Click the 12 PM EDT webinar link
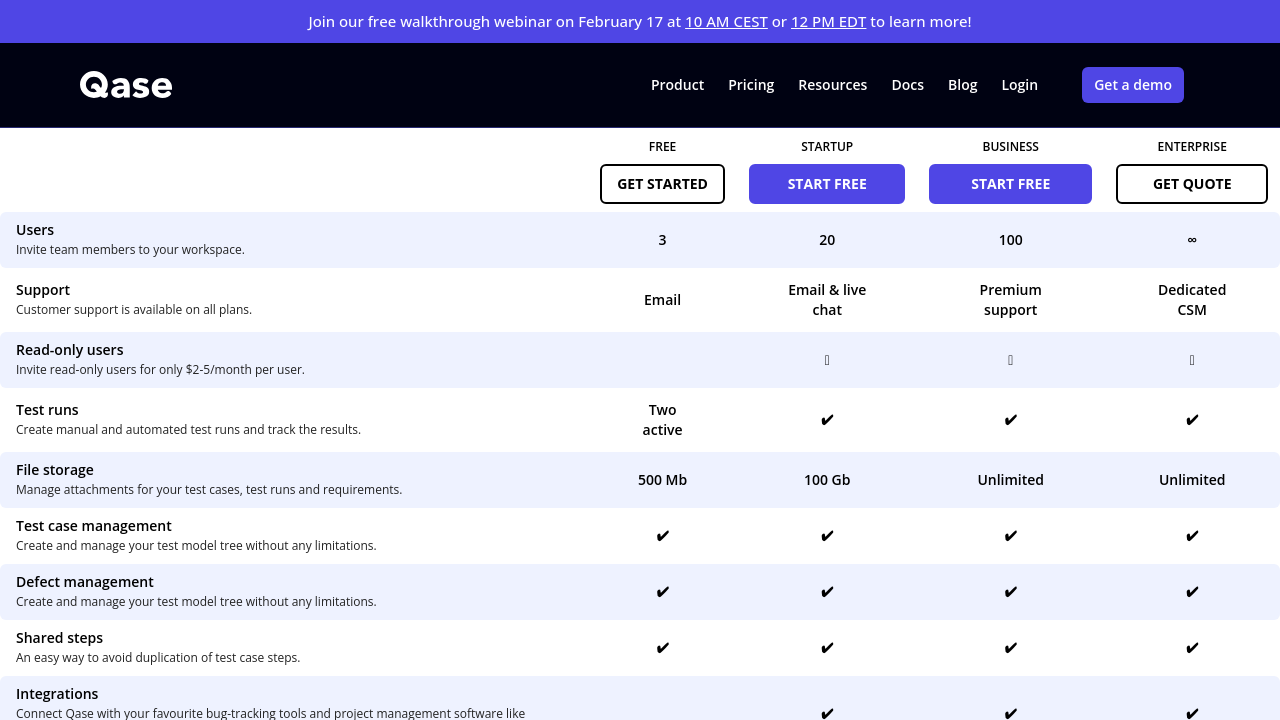Screen dimensions: 1280x720 click(828, 22)
